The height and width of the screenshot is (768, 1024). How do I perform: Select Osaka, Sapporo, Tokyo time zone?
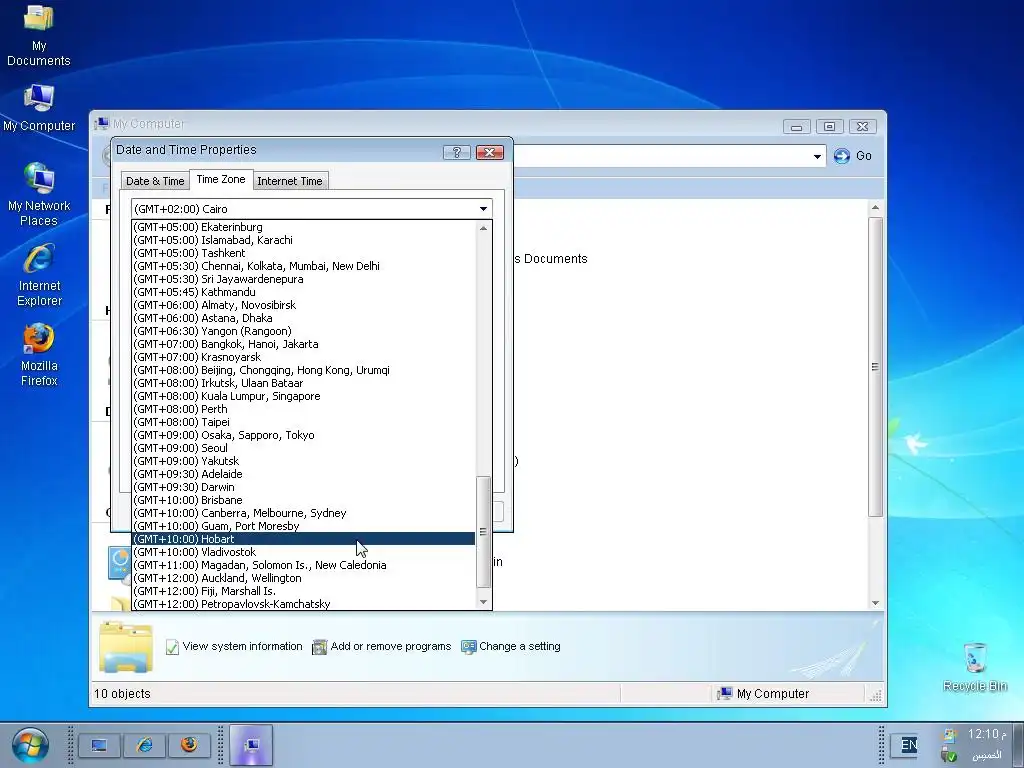click(304, 436)
